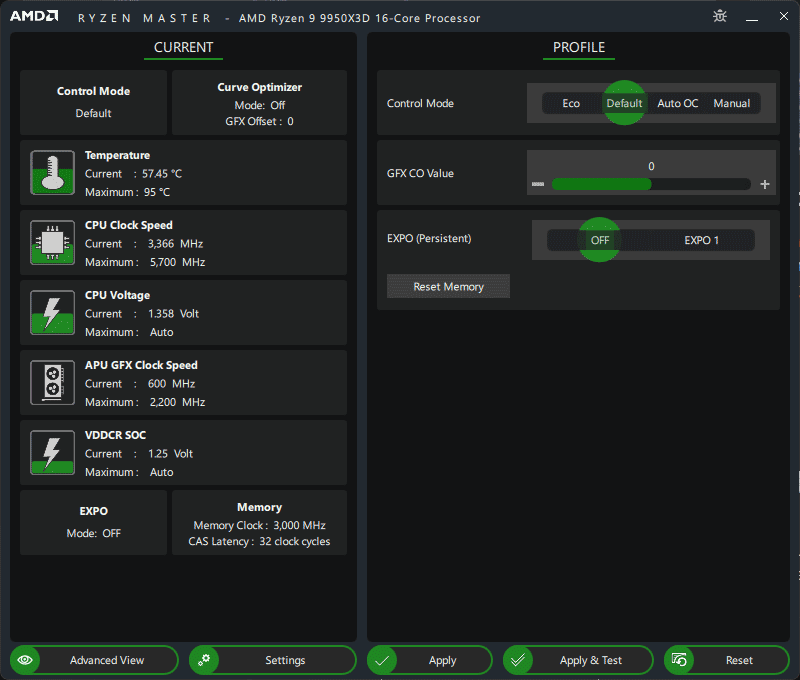Select Auto OC control mode
The width and height of the screenshot is (800, 680).
pos(678,103)
